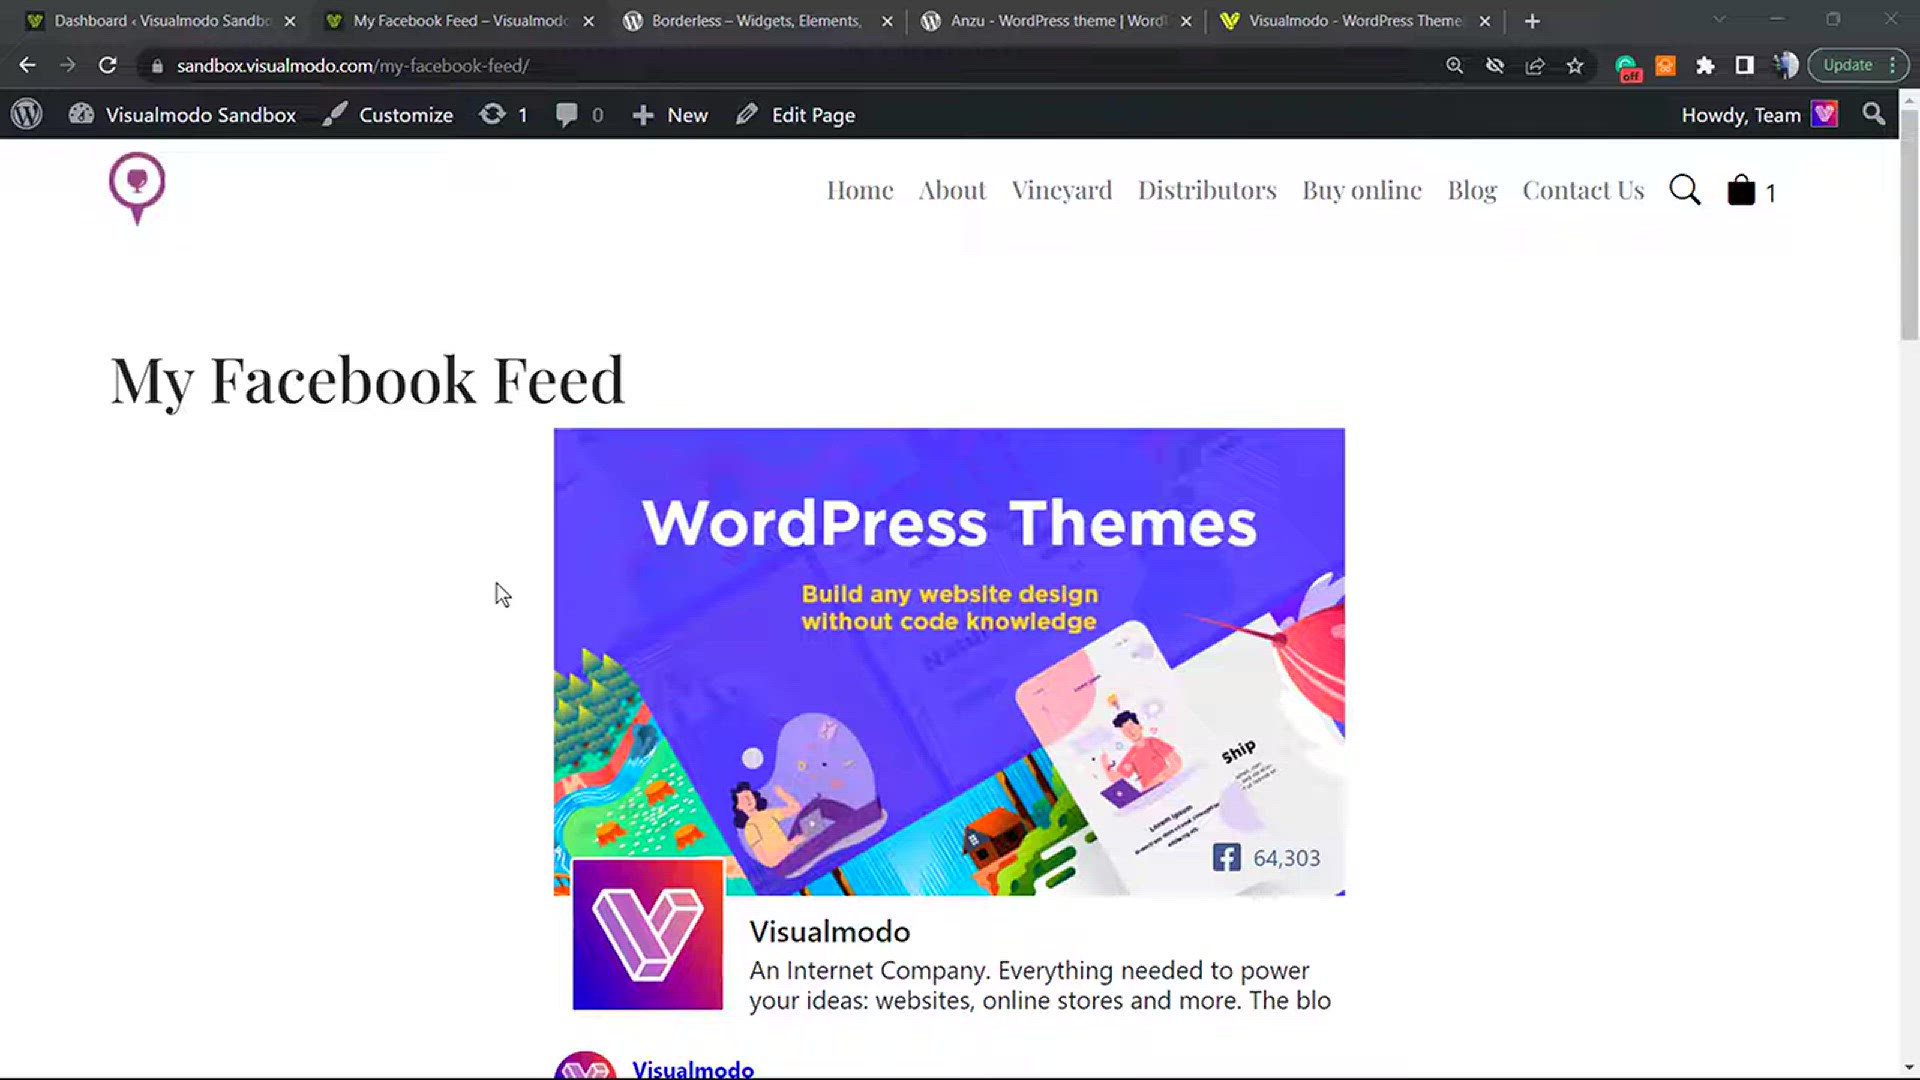Toggle the browser side panel icon
The width and height of the screenshot is (1920, 1080).
tap(1745, 65)
